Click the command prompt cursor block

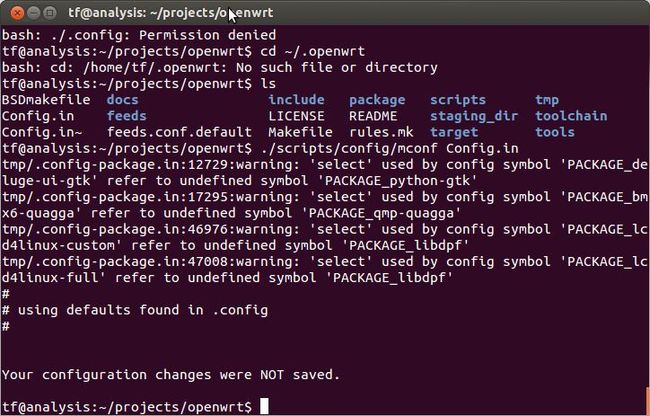click(264, 406)
